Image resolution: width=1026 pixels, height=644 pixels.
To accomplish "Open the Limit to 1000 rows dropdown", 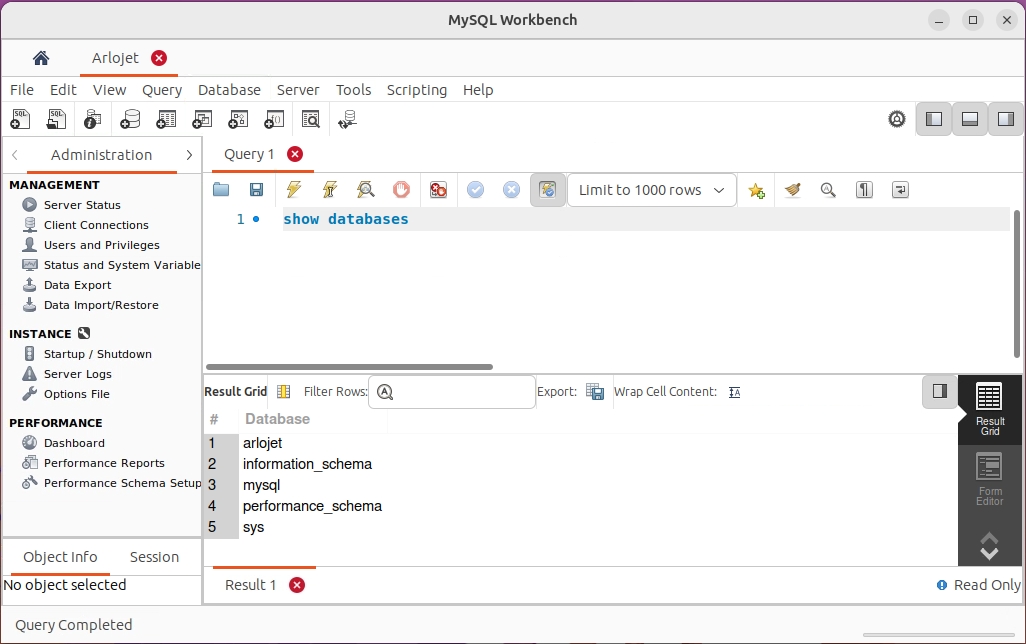I will tap(652, 190).
